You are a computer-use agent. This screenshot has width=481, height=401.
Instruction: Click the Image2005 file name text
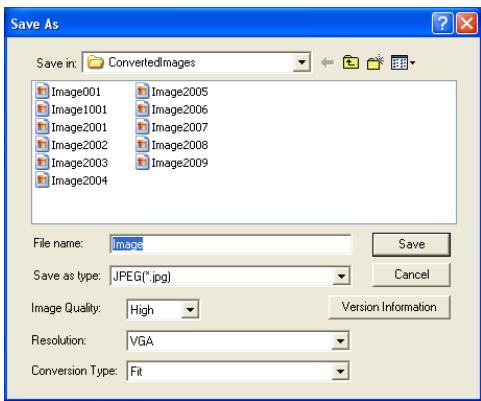click(x=180, y=92)
